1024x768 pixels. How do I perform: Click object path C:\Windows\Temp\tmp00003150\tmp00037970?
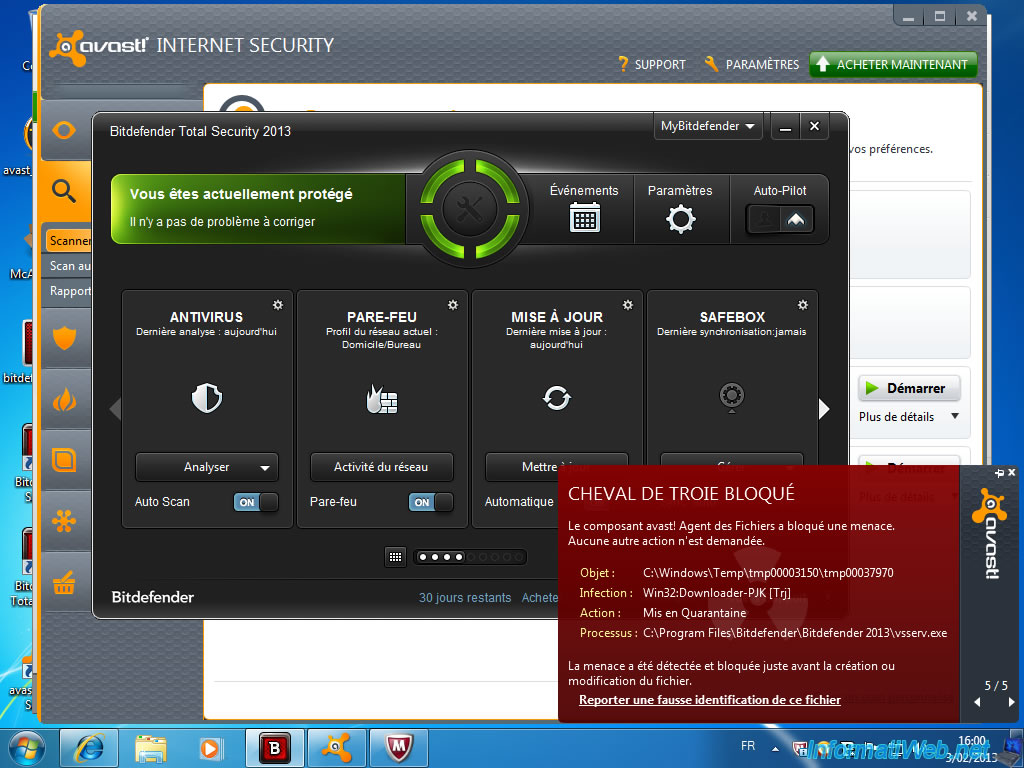click(x=768, y=573)
